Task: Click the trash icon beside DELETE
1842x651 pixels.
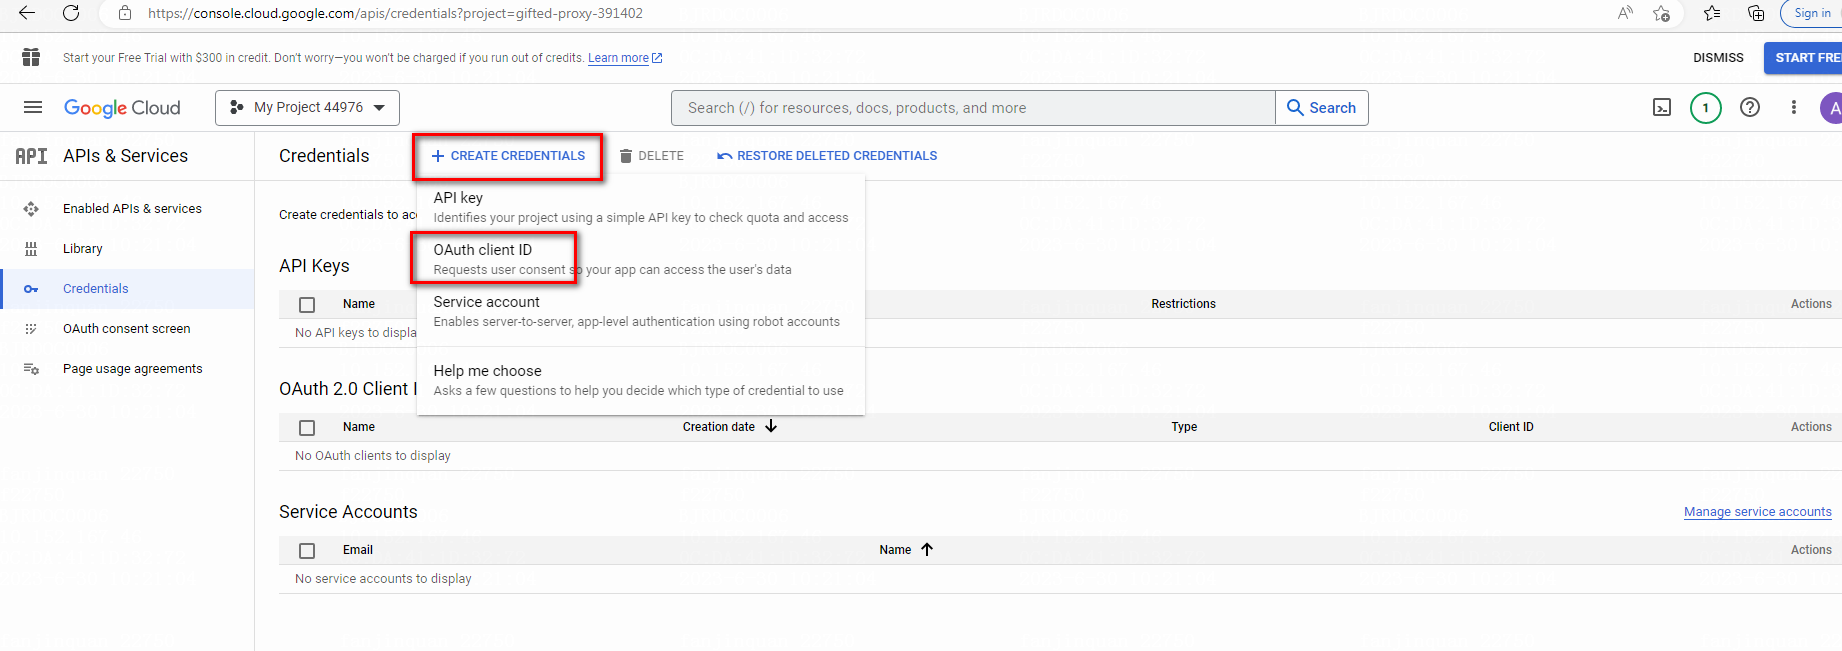Action: 626,156
